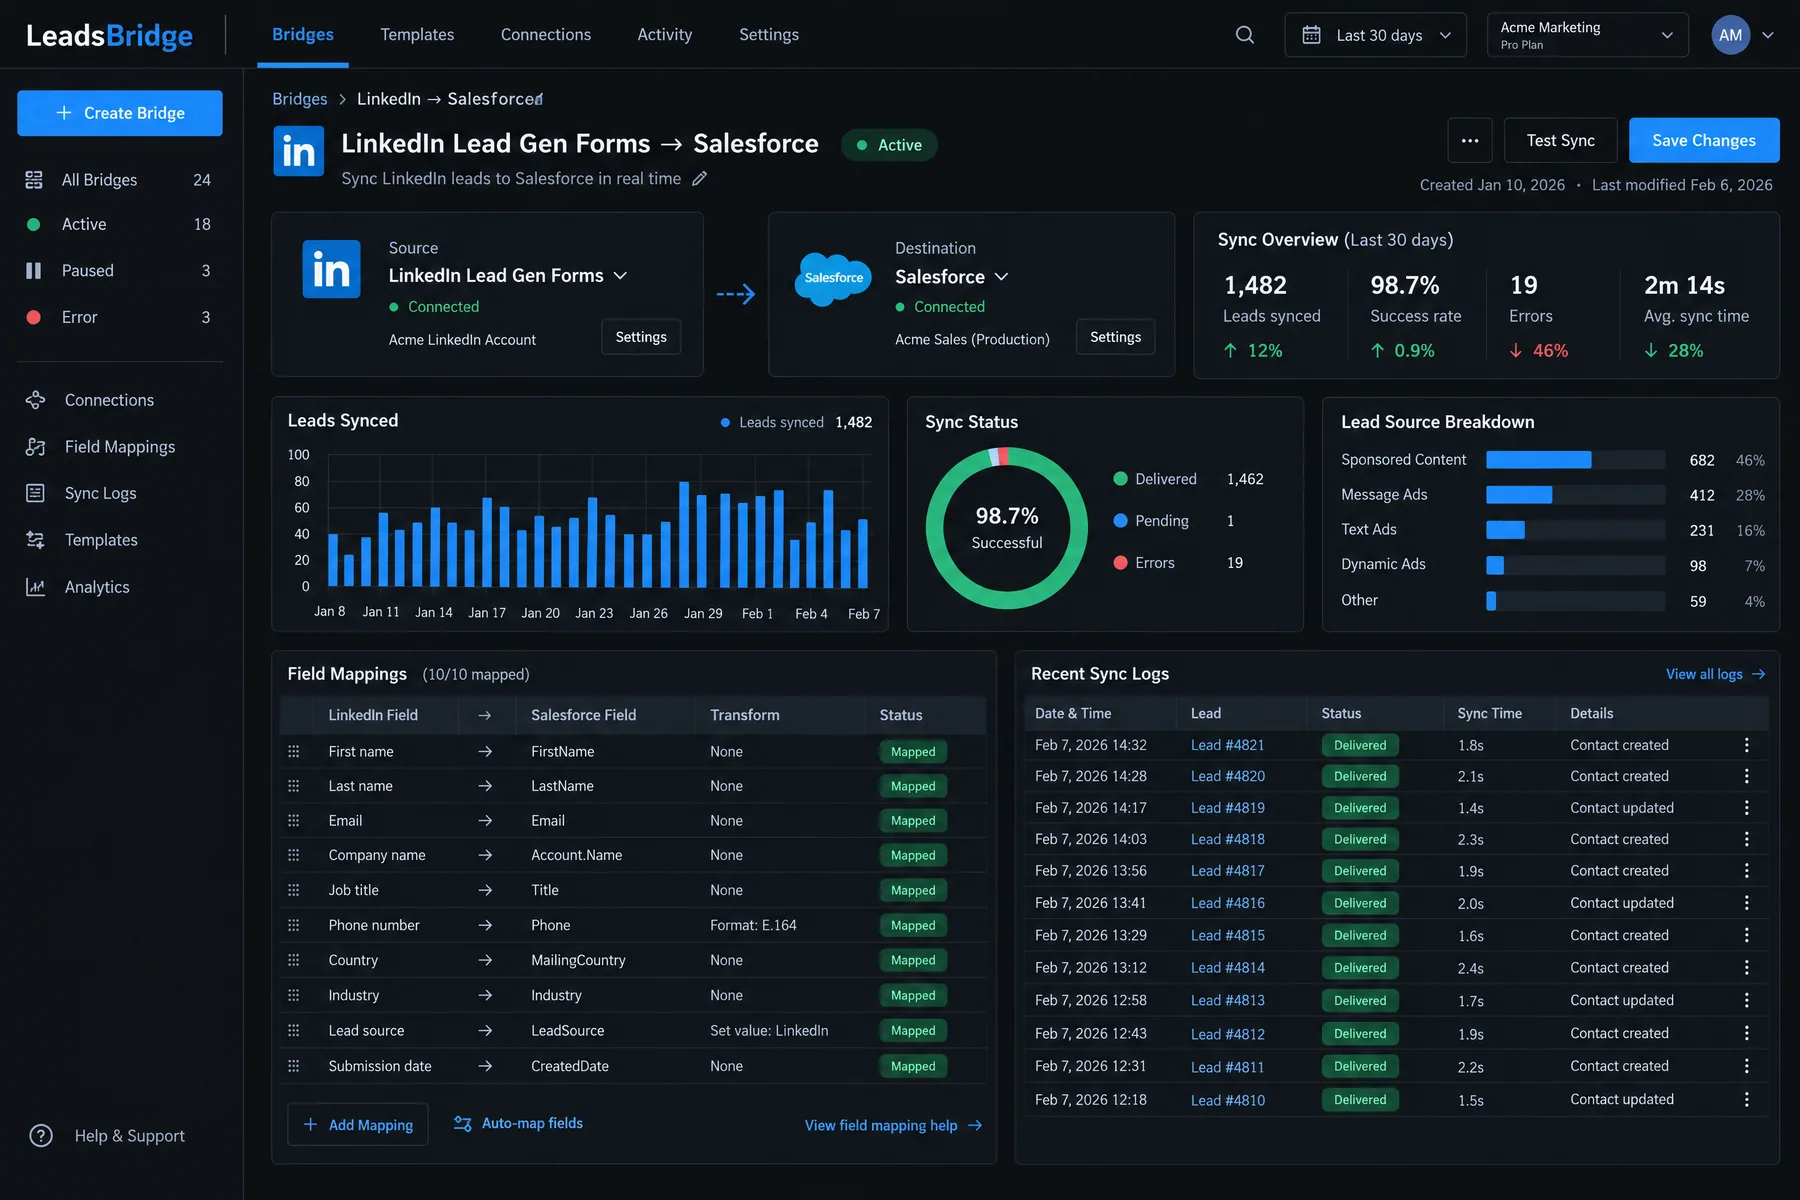Filter sidebar by Active bridges
The width and height of the screenshot is (1800, 1200).
tap(119, 224)
